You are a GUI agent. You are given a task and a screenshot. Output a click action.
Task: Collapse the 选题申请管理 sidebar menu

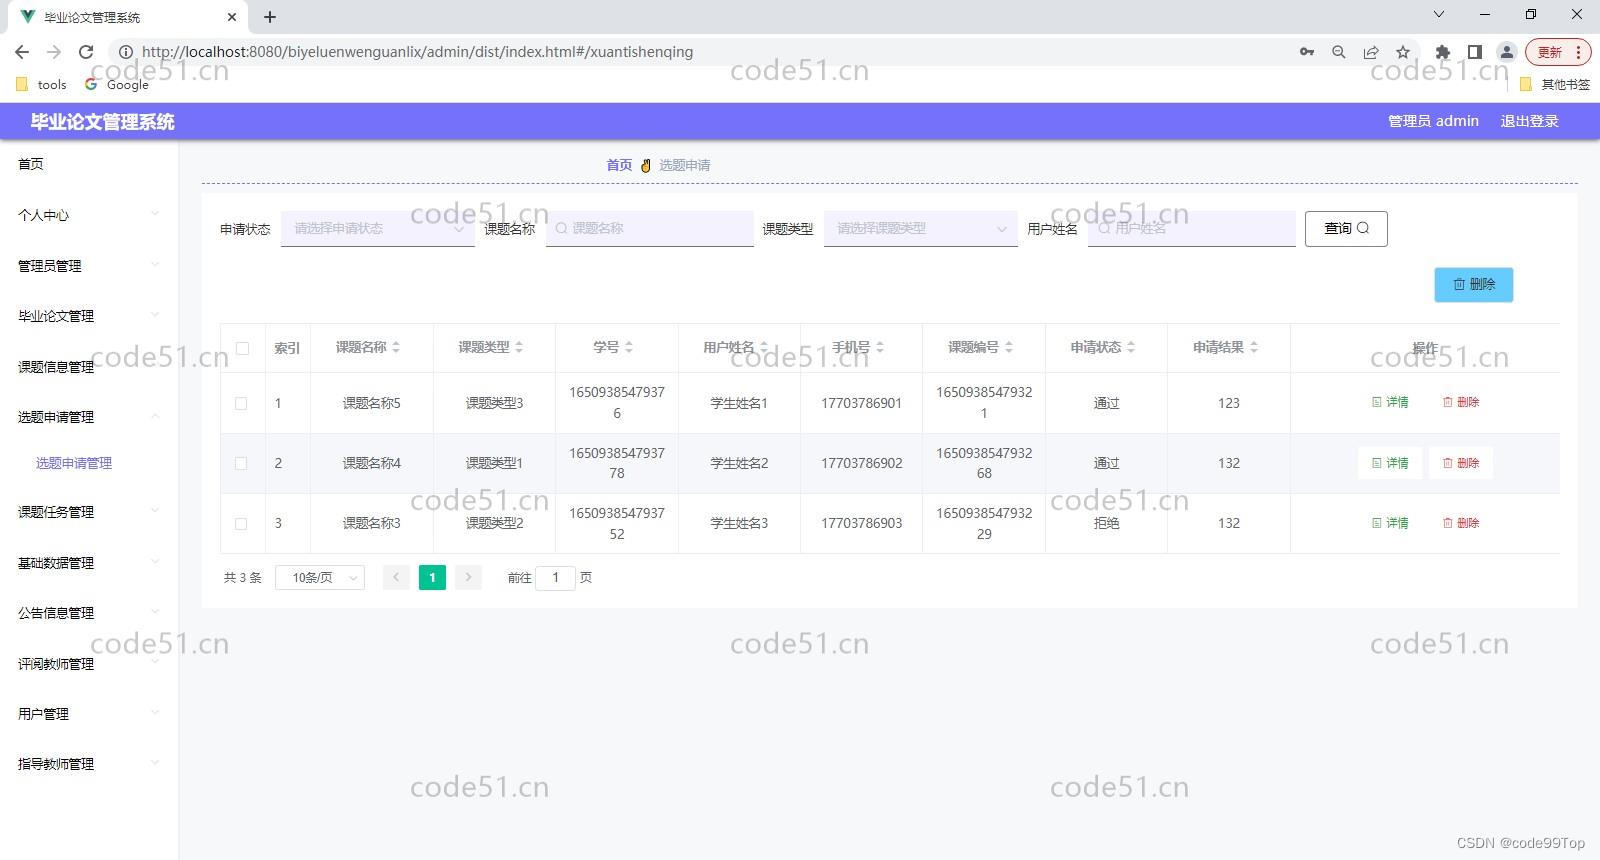click(x=89, y=417)
